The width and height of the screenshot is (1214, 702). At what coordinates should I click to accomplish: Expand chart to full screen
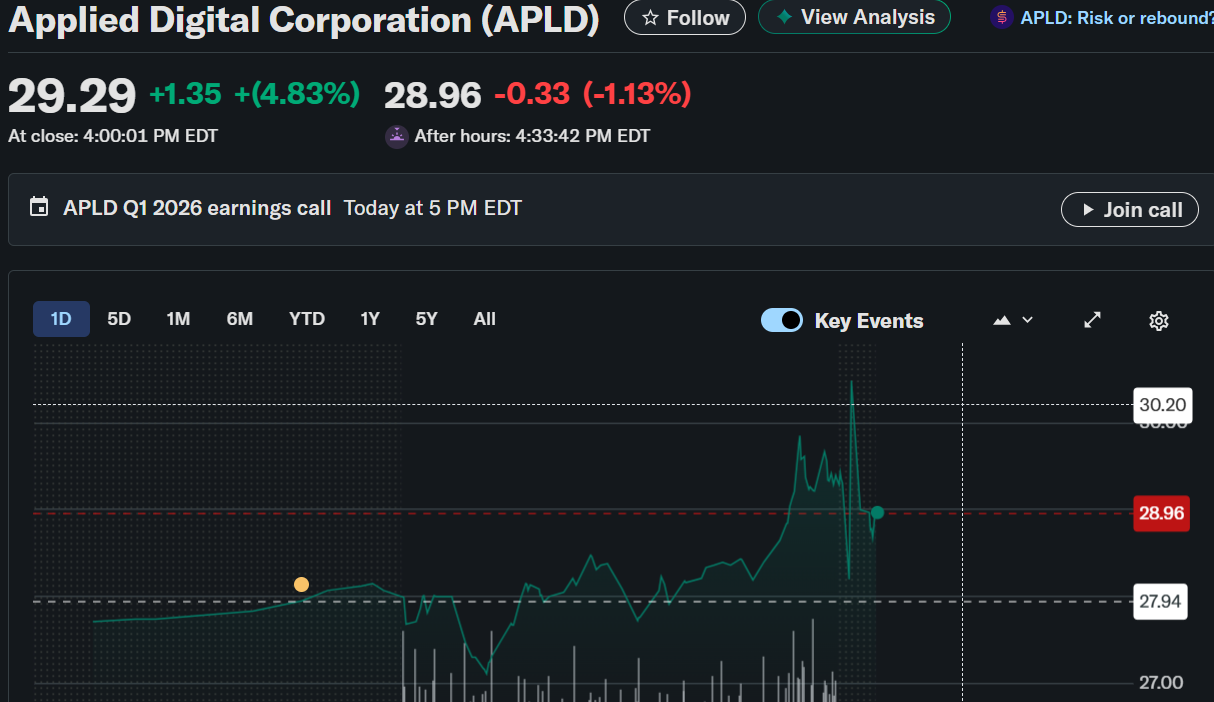pos(1093,320)
